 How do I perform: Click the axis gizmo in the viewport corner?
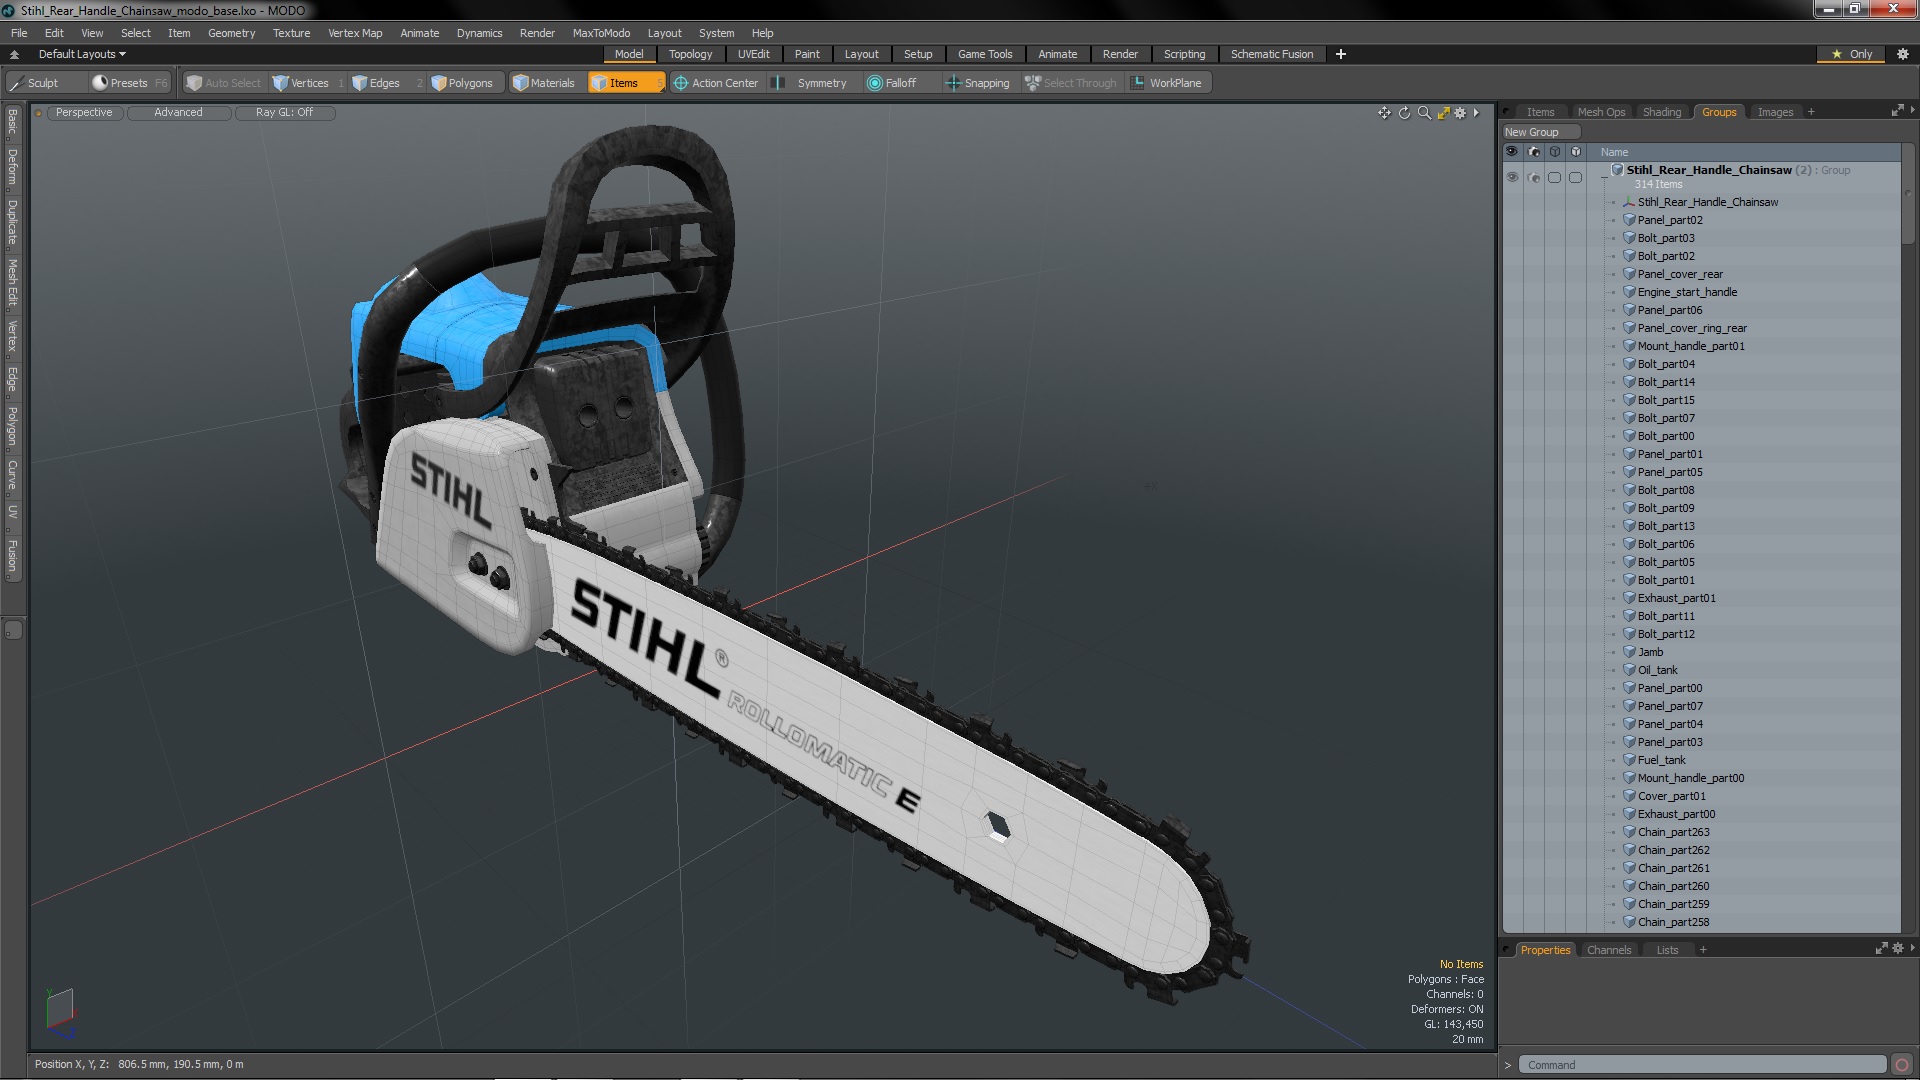coord(60,1012)
